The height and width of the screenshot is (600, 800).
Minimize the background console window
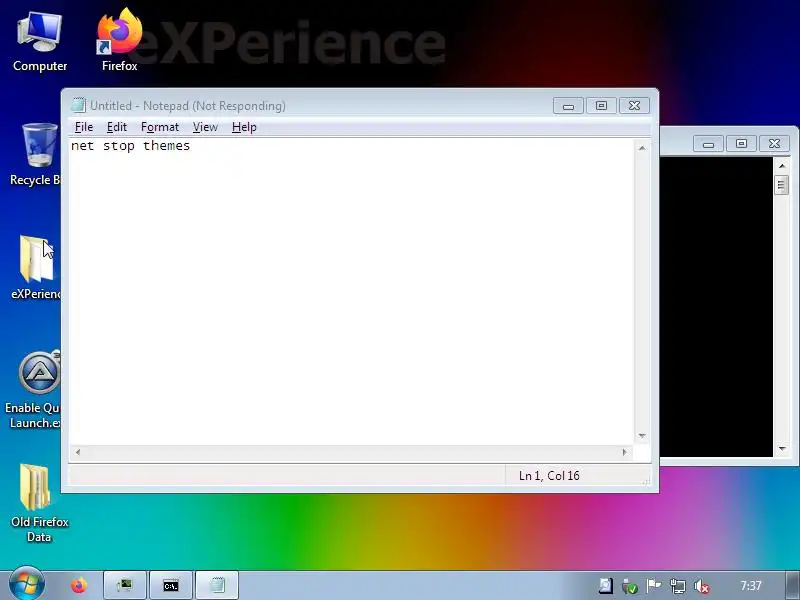click(x=708, y=144)
